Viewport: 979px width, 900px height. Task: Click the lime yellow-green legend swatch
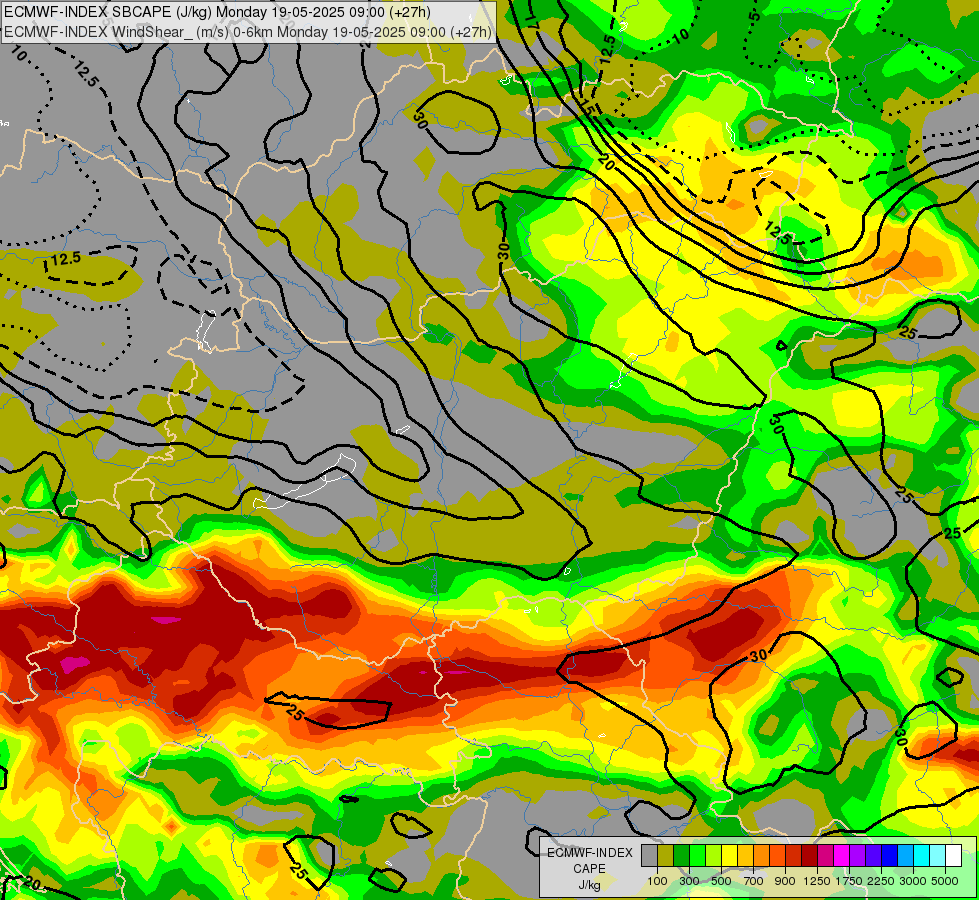(x=714, y=856)
